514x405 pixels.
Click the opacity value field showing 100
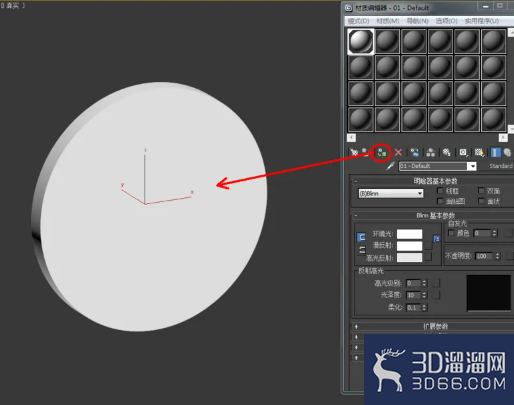click(x=485, y=256)
